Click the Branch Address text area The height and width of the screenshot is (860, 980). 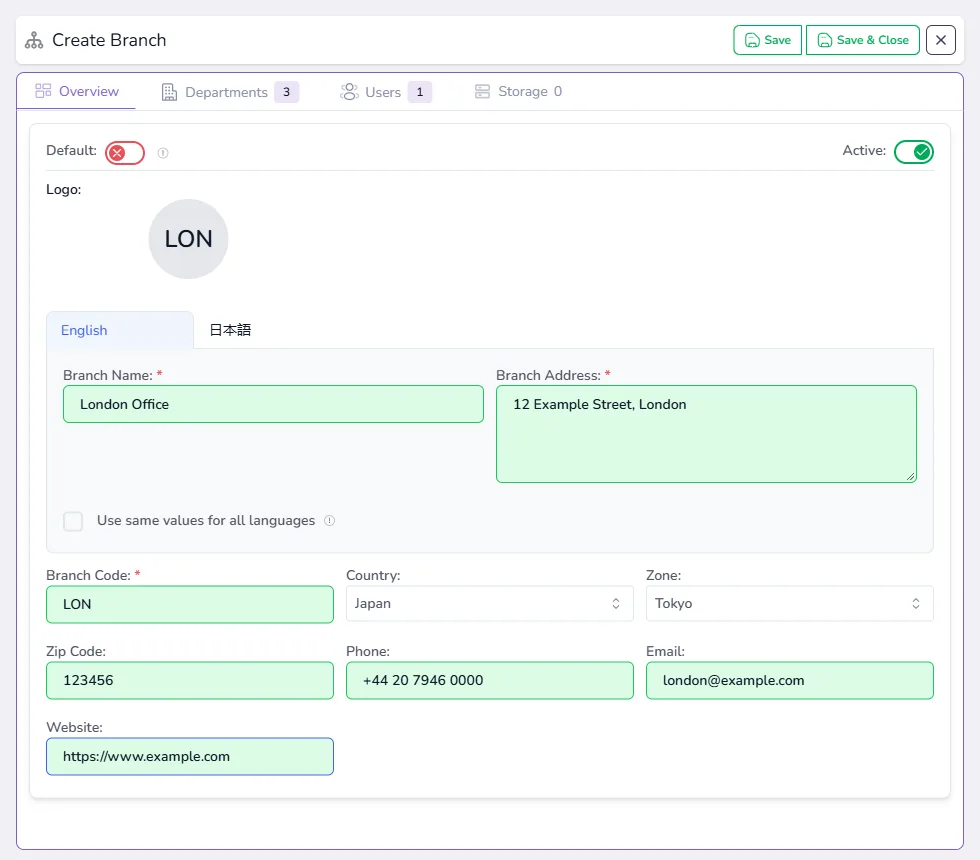pyautogui.click(x=706, y=434)
